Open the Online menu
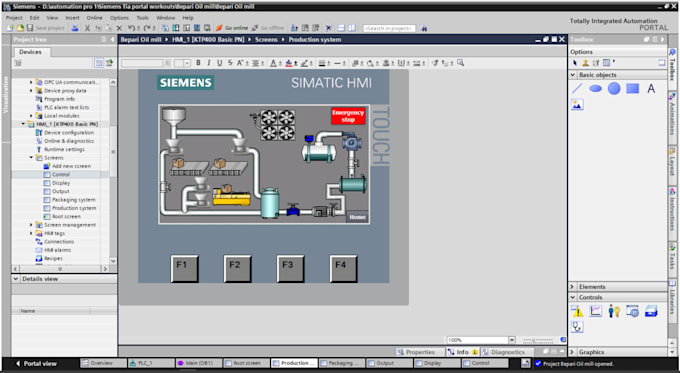Viewport: 680px width, 373px height. click(x=94, y=18)
